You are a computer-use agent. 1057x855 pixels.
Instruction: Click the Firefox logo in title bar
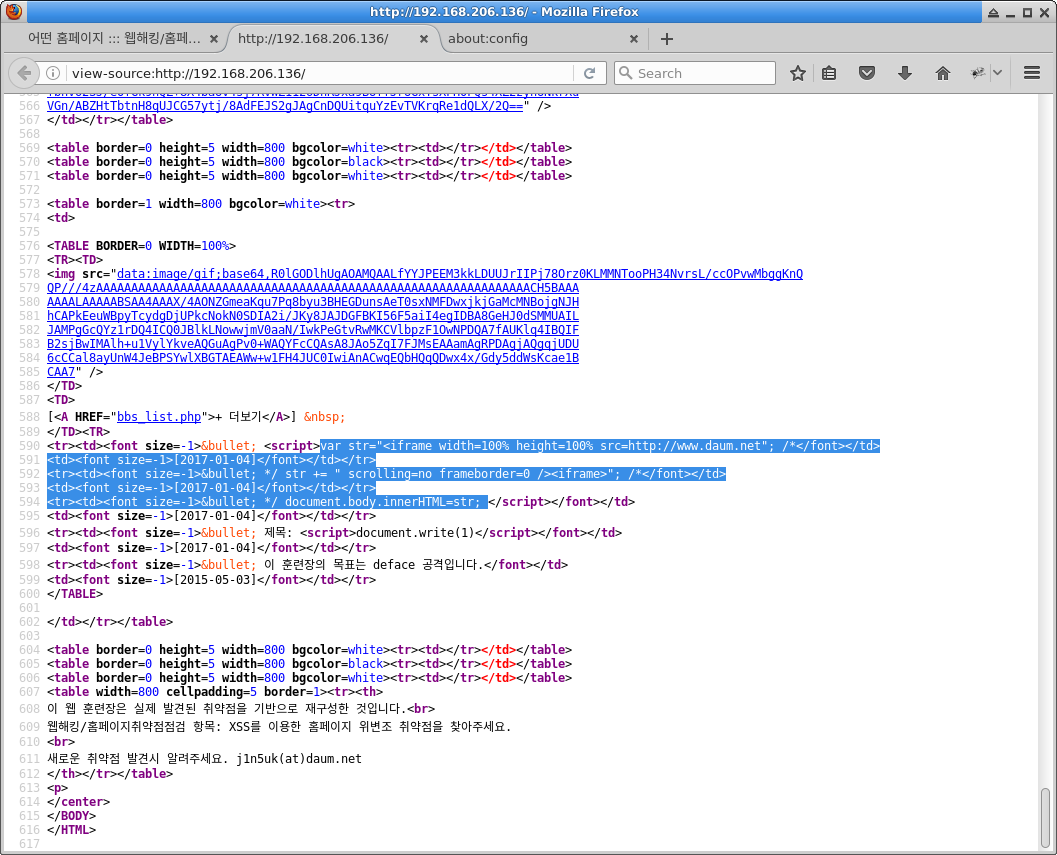coord(13,11)
